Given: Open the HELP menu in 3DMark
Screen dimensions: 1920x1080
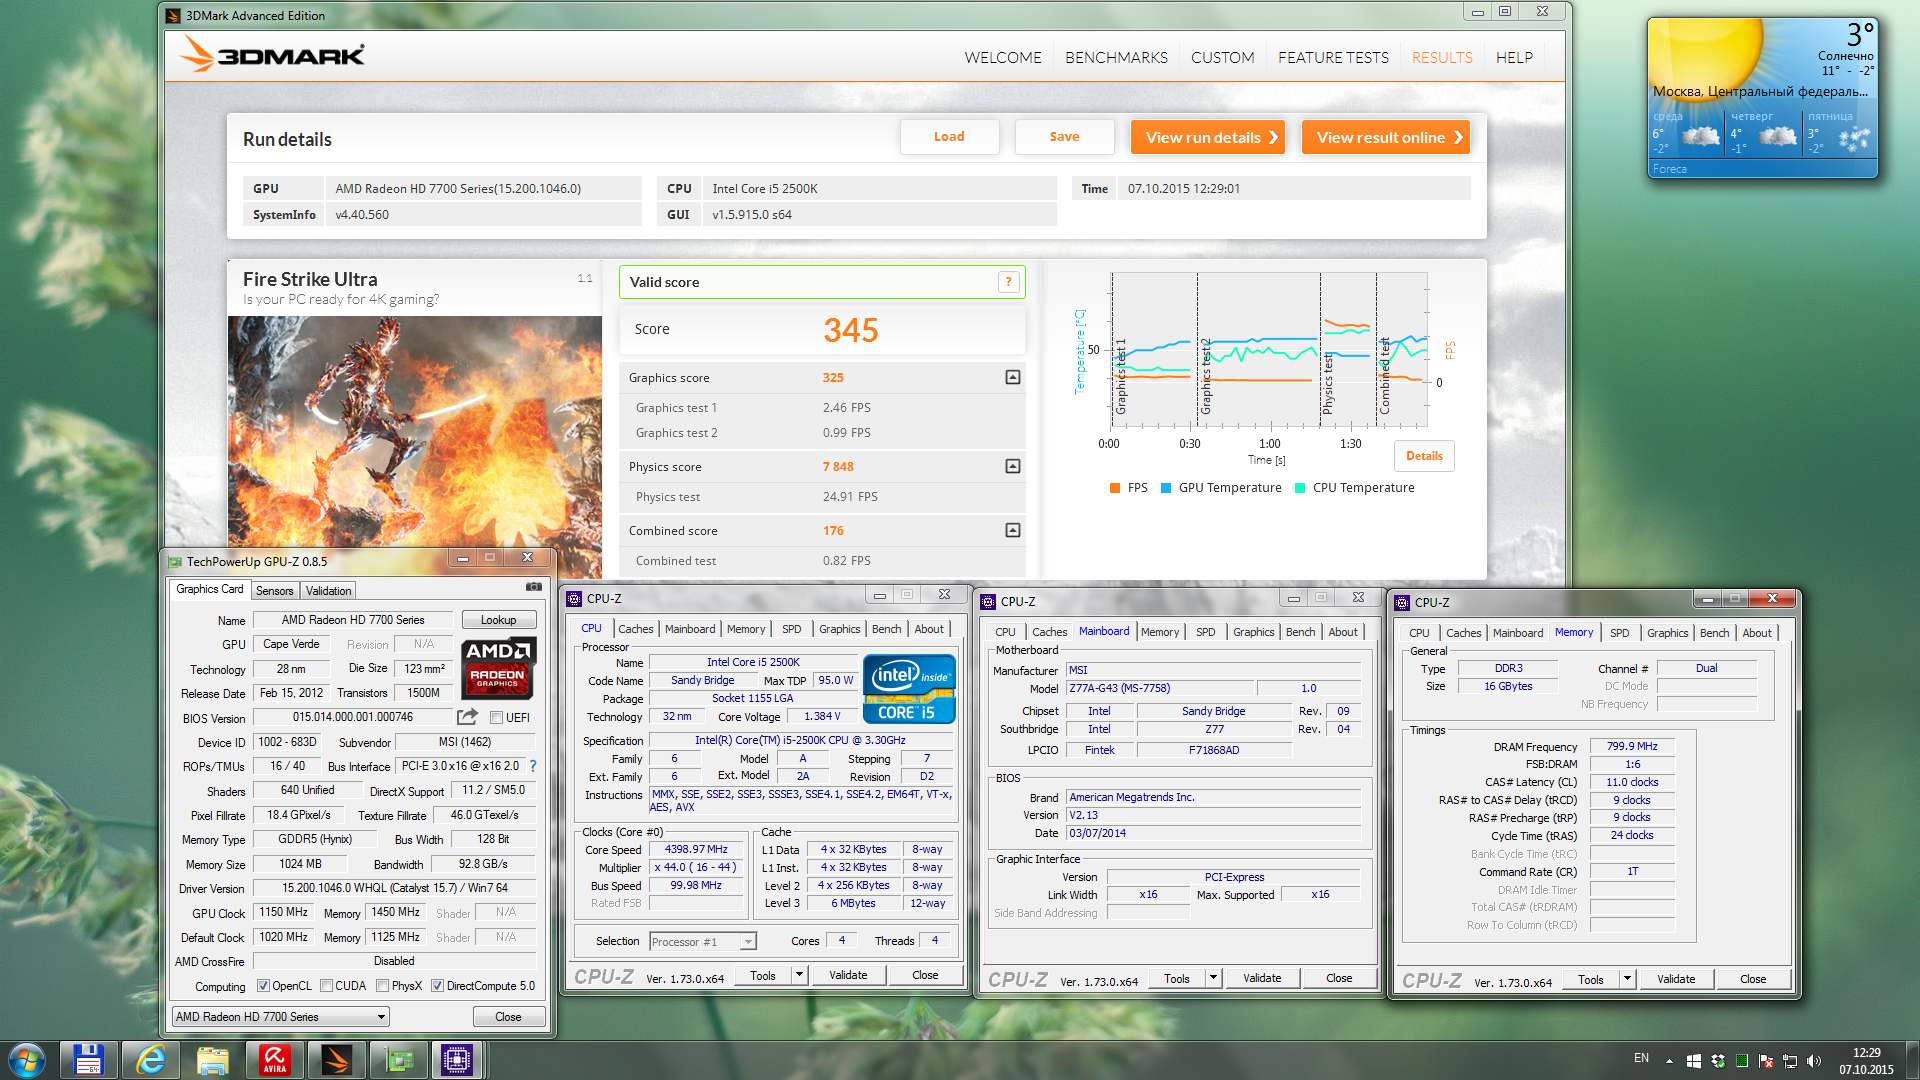Looking at the screenshot, I should (1514, 58).
